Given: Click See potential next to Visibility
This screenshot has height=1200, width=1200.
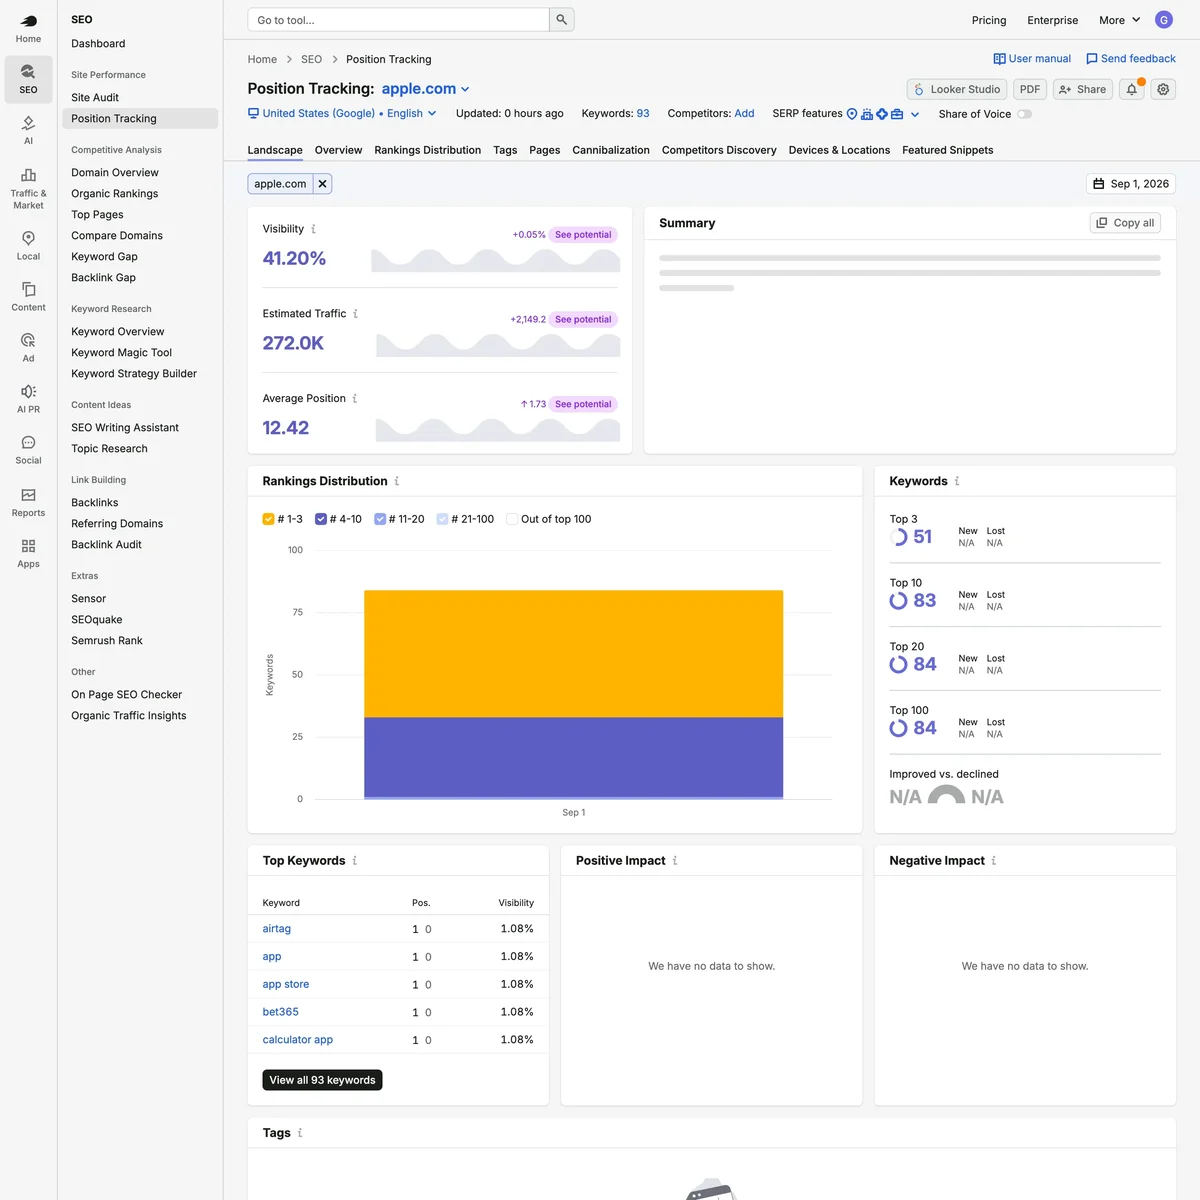Looking at the screenshot, I should pos(583,235).
